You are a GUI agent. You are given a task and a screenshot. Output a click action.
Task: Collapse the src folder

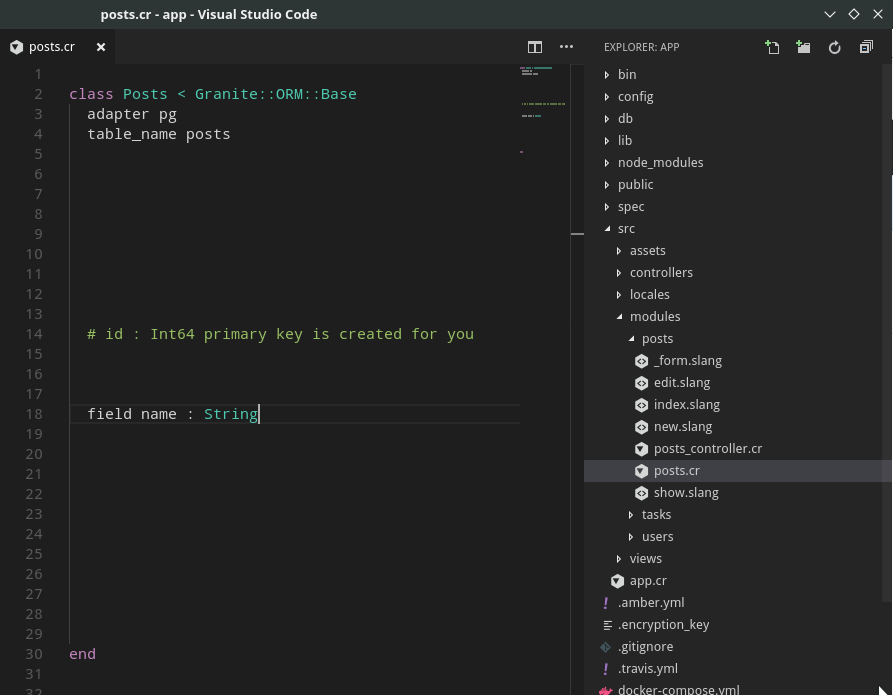tap(607, 228)
